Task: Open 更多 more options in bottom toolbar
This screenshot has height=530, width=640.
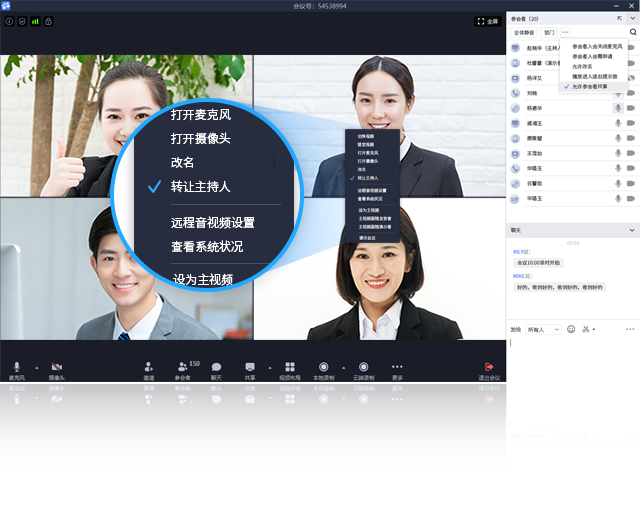Action: pos(397,370)
